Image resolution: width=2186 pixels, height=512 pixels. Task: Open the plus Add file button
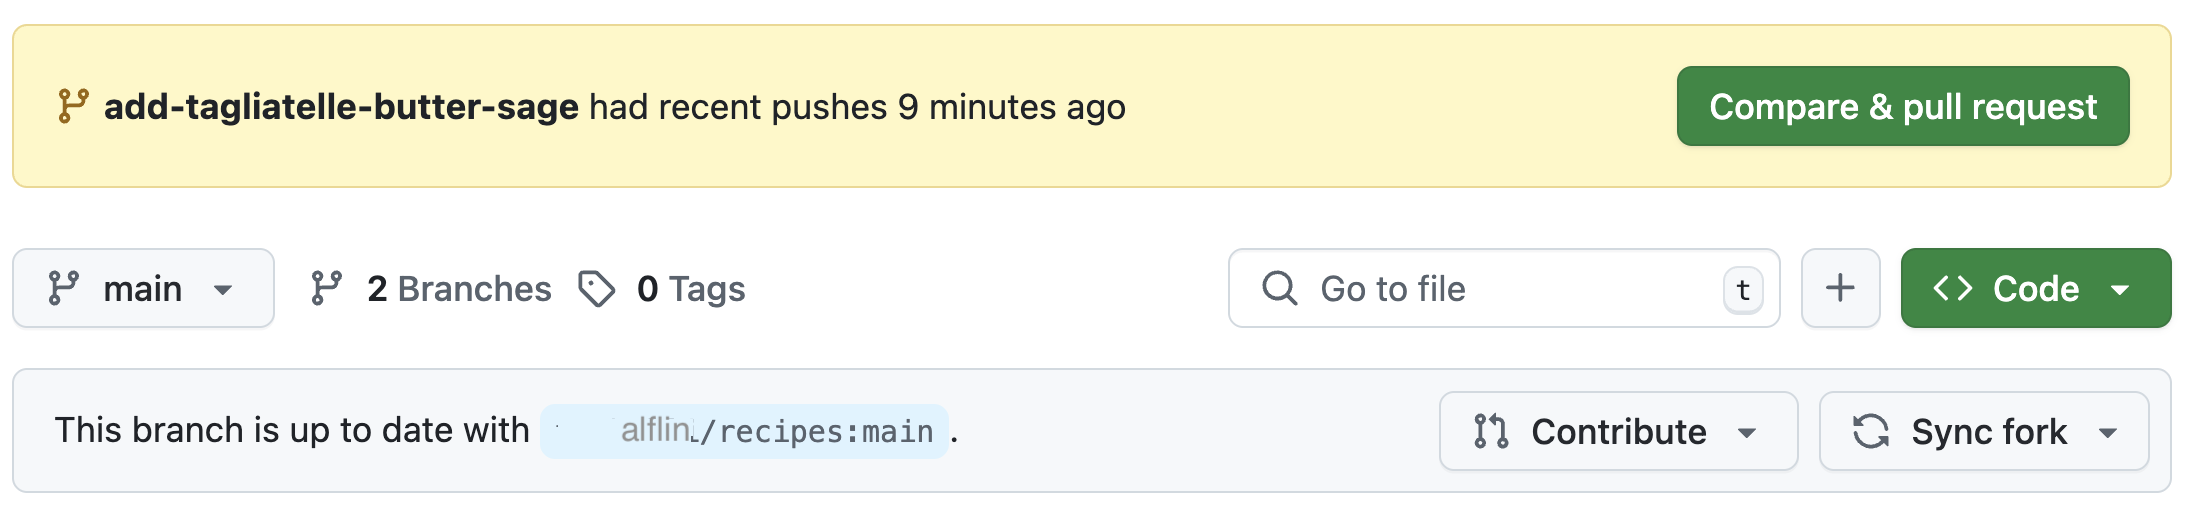pyautogui.click(x=1840, y=288)
